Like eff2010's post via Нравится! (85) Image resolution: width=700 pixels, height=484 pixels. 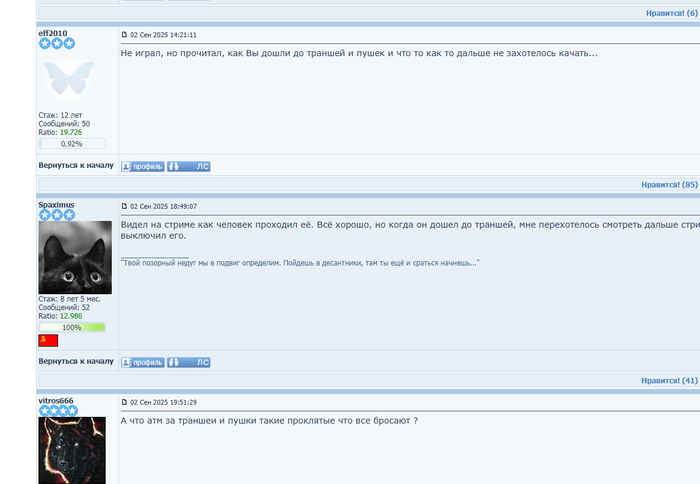point(669,184)
